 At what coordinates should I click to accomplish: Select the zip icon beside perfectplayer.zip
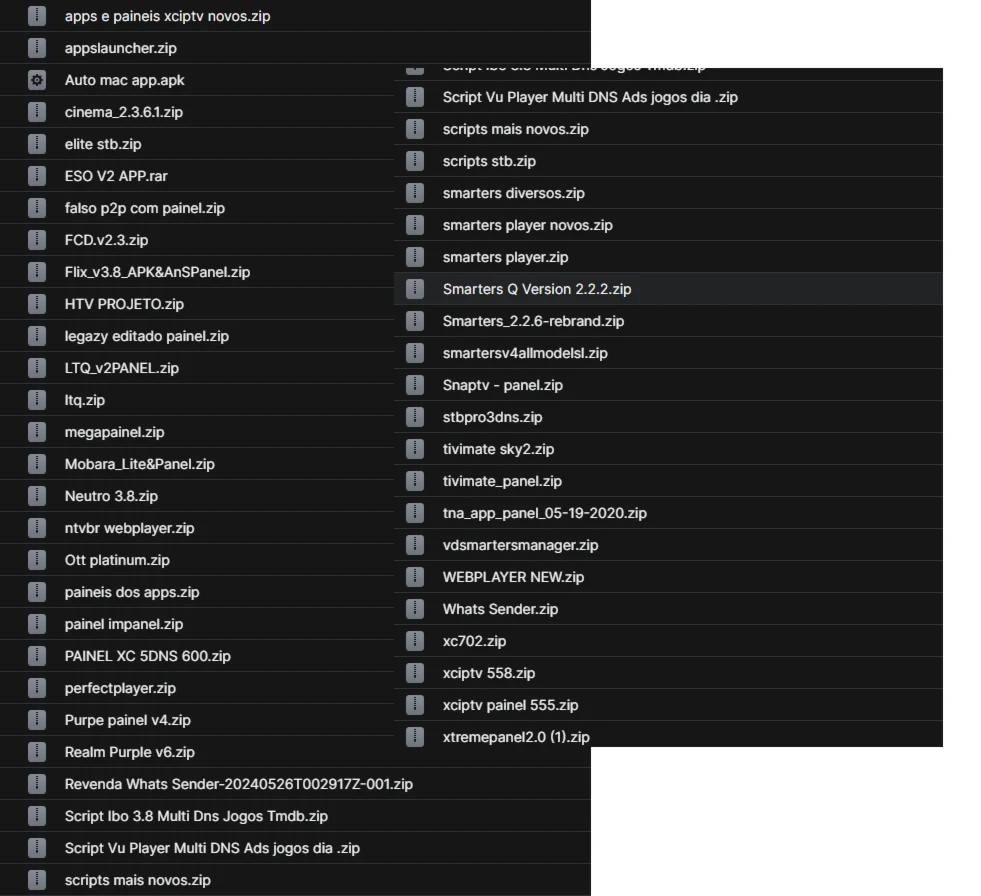pos(37,688)
